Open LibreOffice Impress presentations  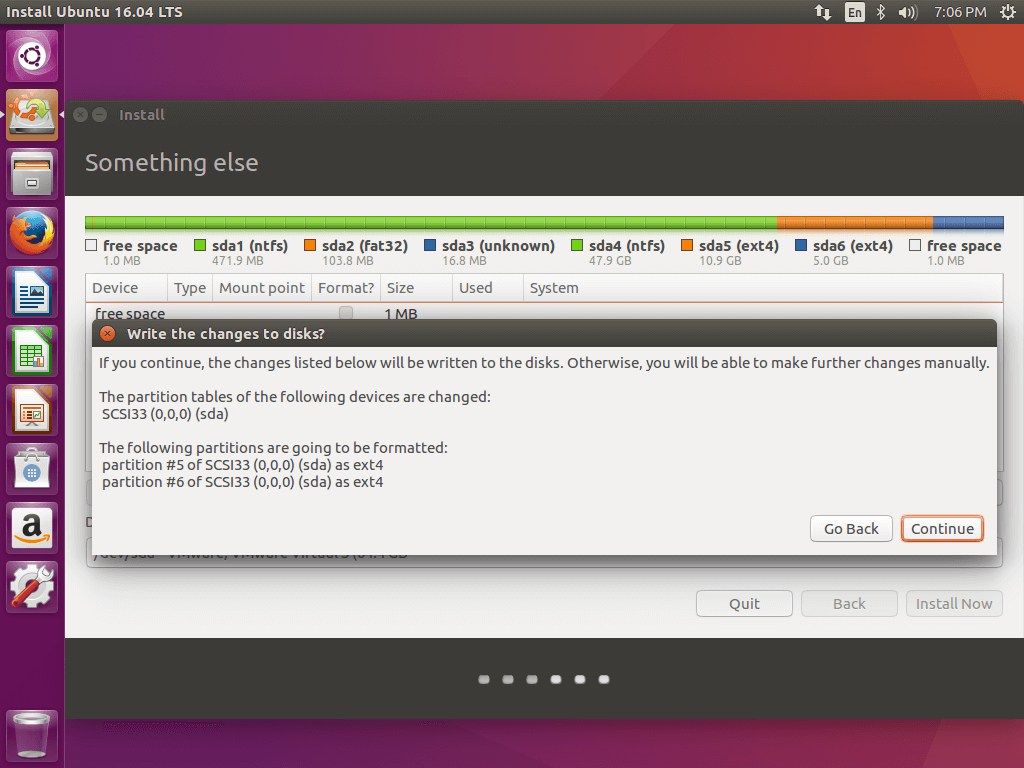(32, 410)
